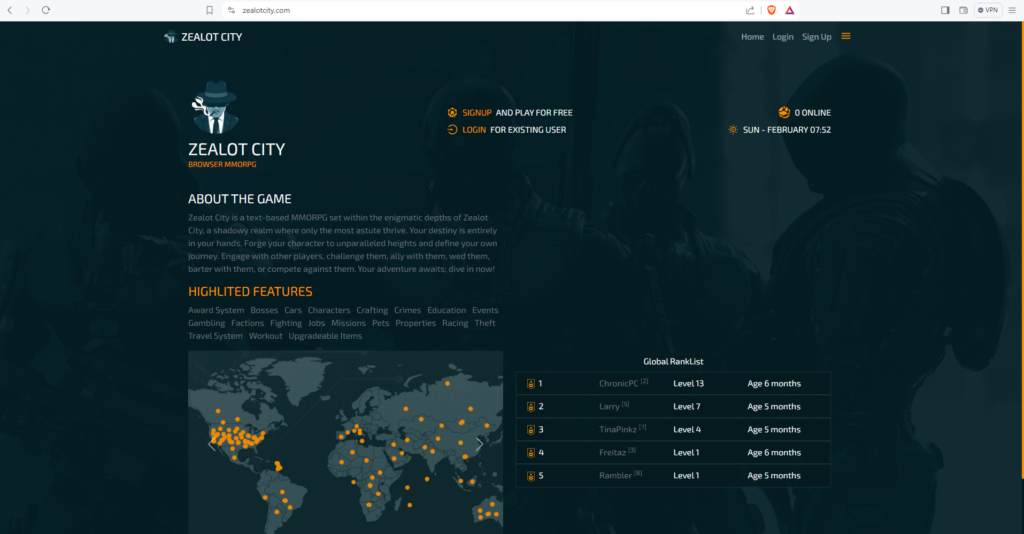Click Upgradeable Items feature text
The width and height of the screenshot is (1024, 534).
325,336
